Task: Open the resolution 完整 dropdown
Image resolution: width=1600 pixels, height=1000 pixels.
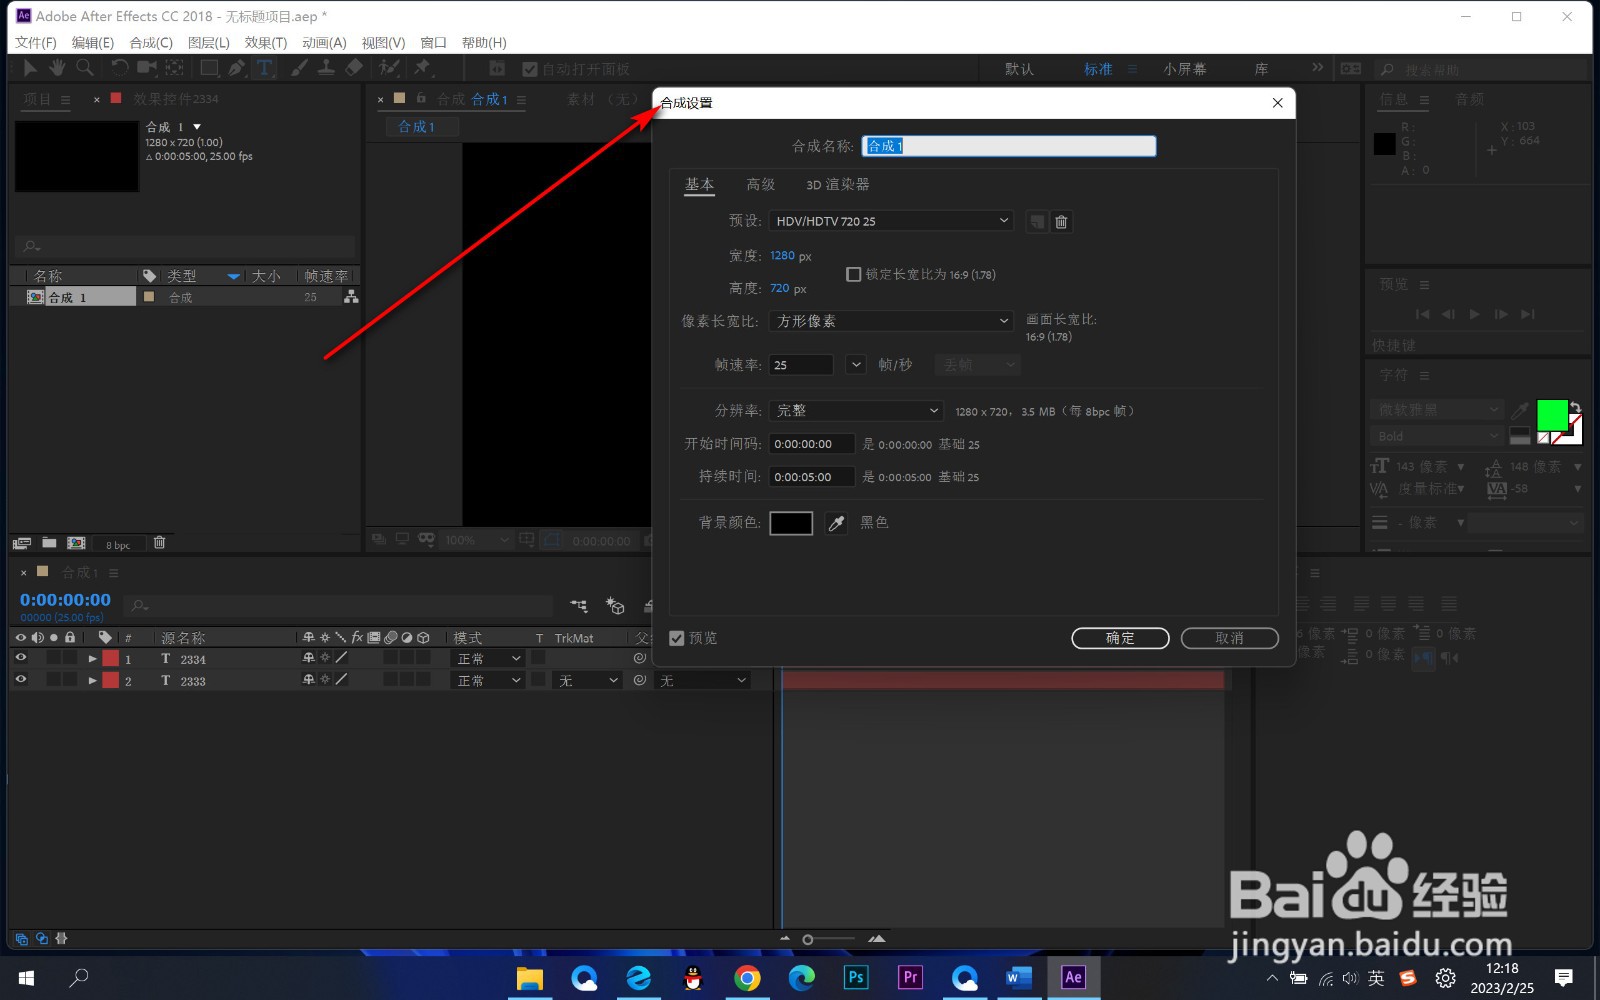Action: 856,411
